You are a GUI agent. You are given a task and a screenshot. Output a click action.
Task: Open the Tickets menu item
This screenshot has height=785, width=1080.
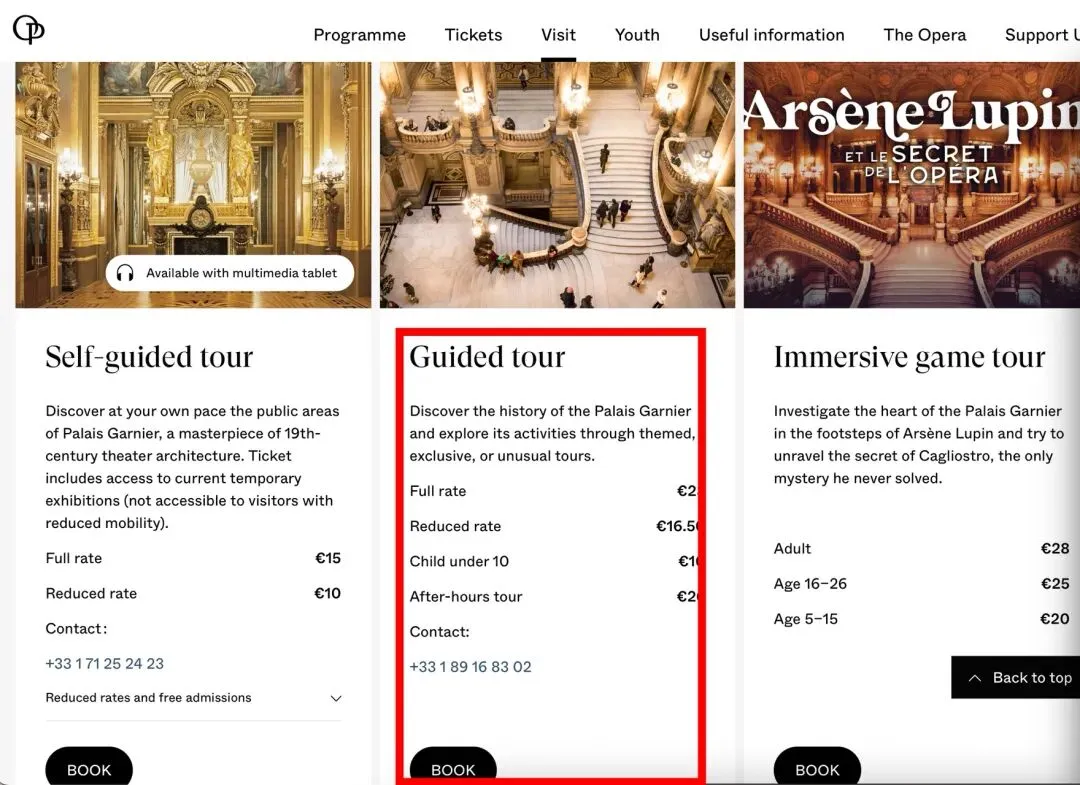473,35
